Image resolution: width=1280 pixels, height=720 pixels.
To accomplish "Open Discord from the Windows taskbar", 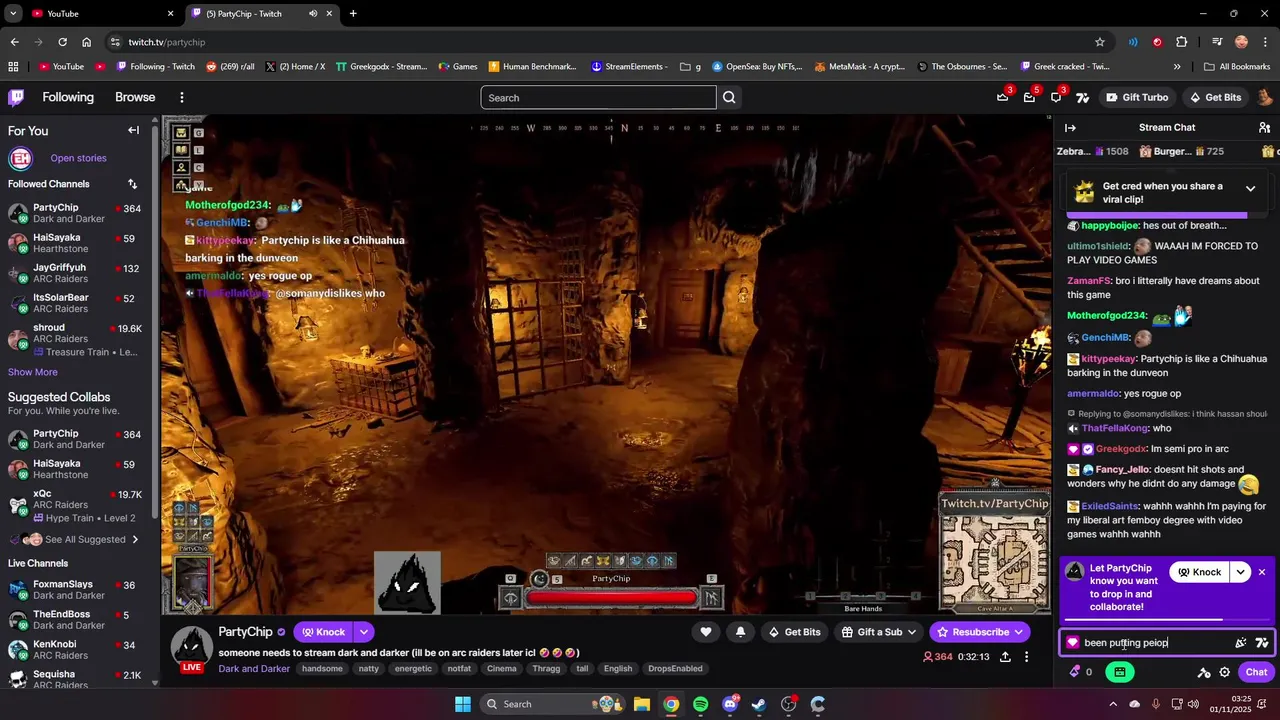I will click(730, 704).
